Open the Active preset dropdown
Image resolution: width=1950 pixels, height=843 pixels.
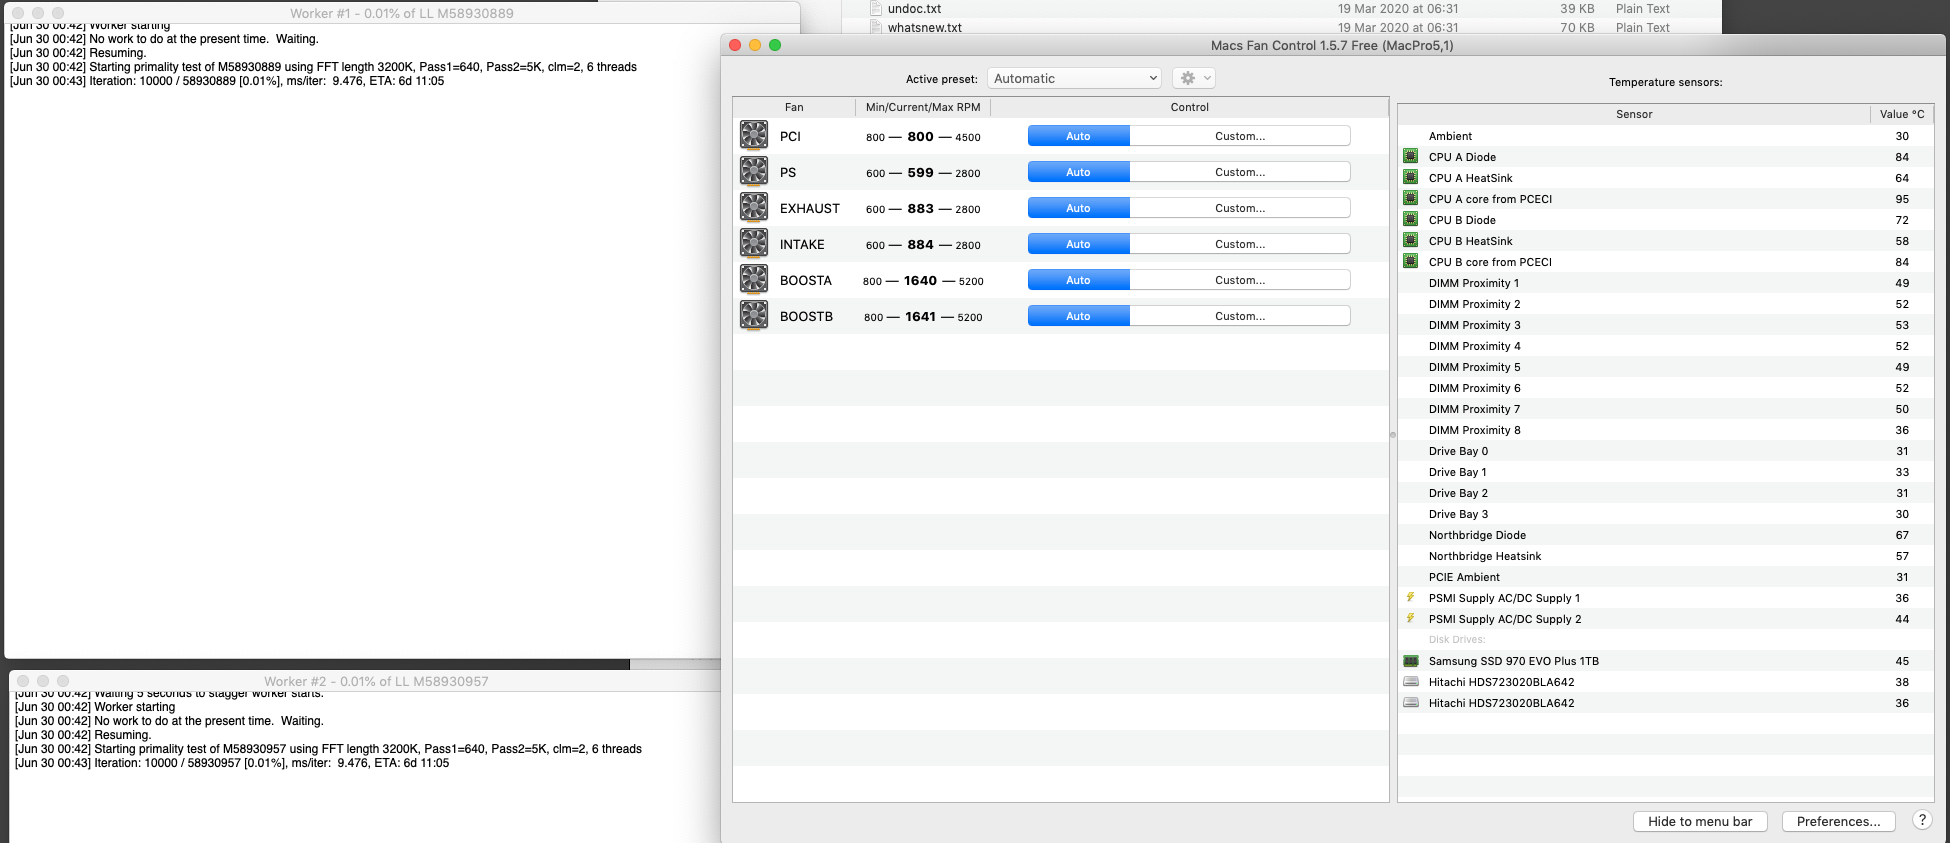1074,78
